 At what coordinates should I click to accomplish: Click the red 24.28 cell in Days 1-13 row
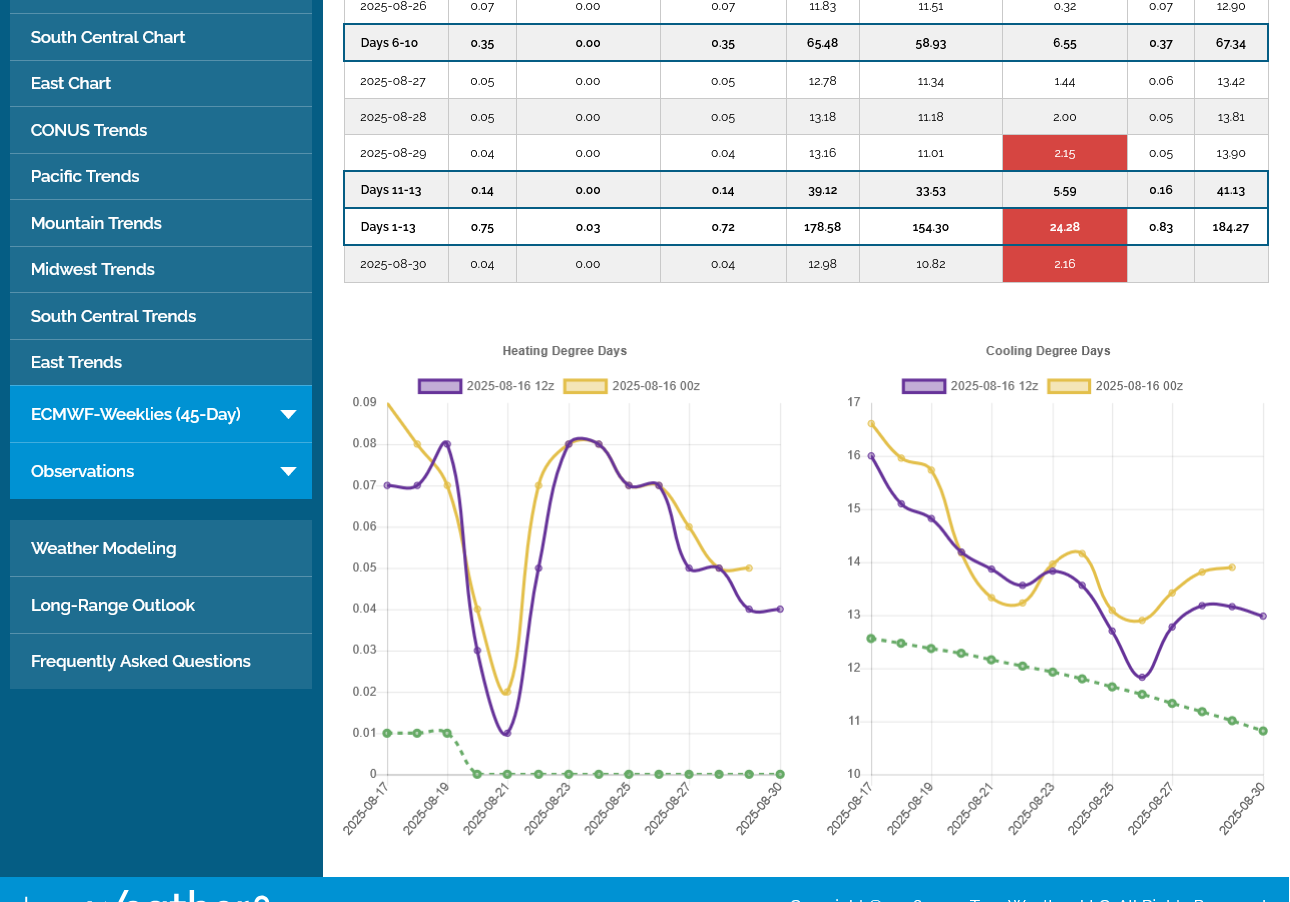(1064, 227)
